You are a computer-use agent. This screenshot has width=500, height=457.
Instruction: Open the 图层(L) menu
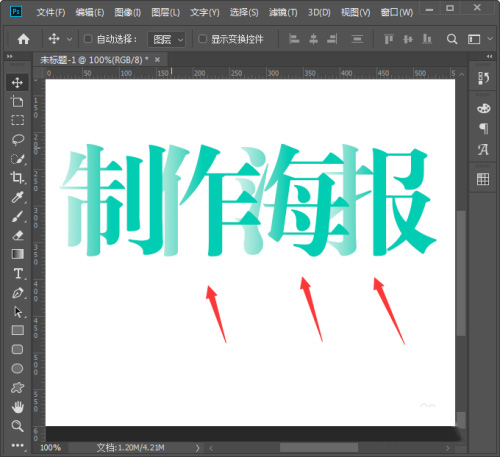(166, 13)
